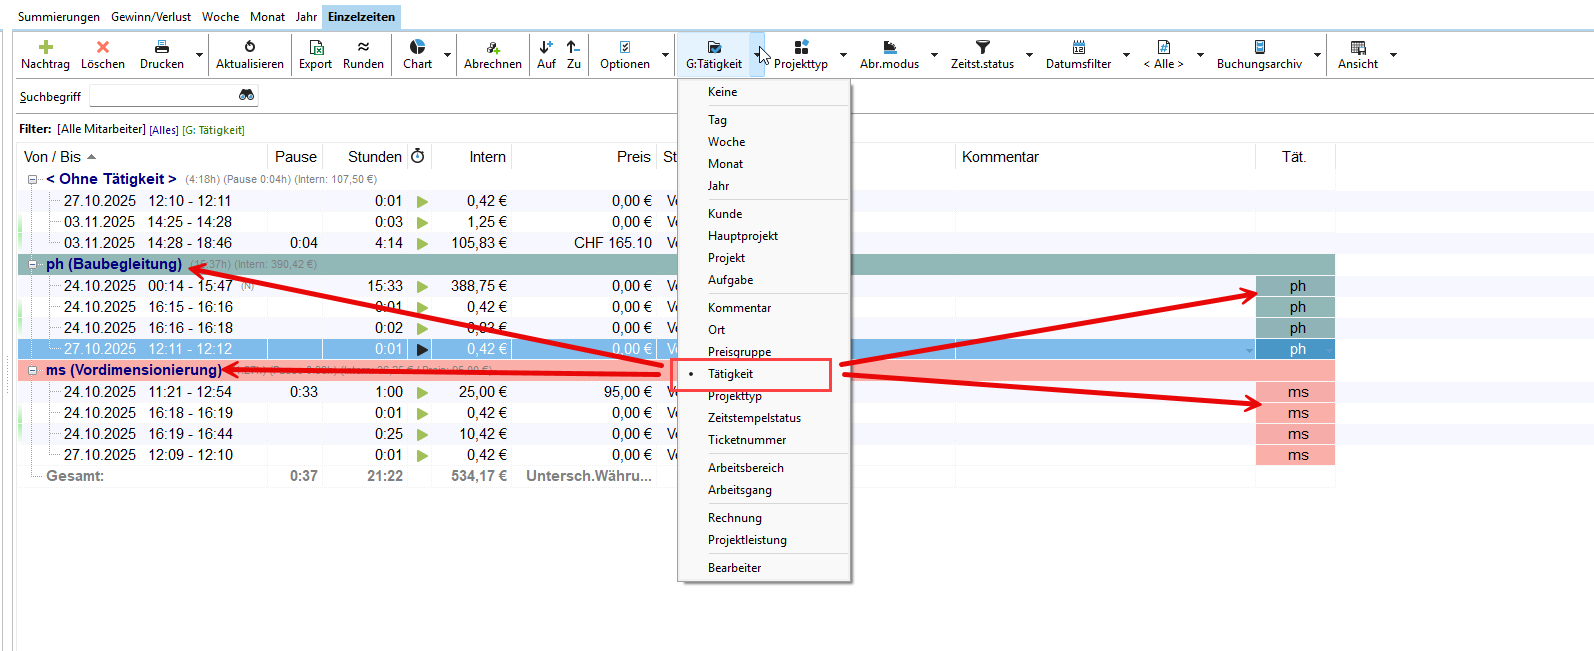Click the Nachtrag plus icon
Screen dimensions: 1594x651
[46, 47]
